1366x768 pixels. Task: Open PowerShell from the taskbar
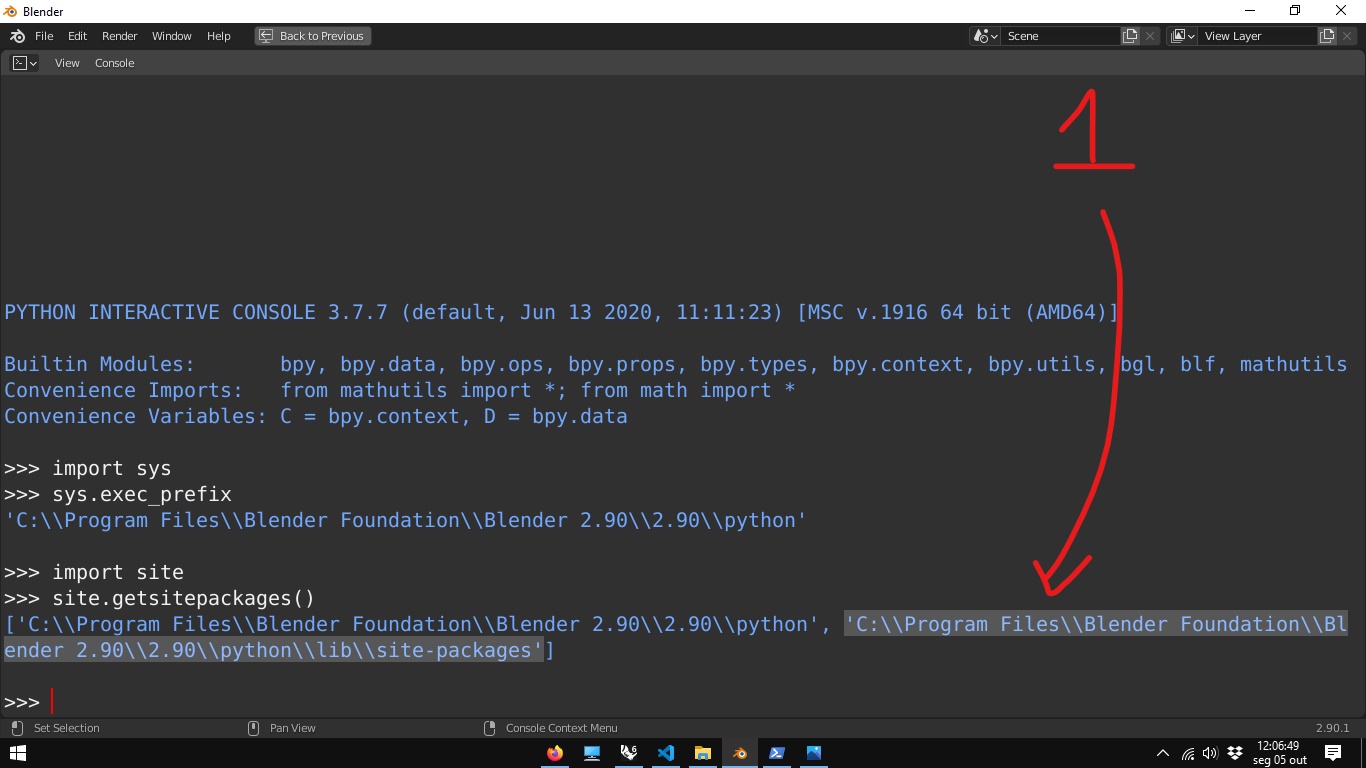coord(777,753)
